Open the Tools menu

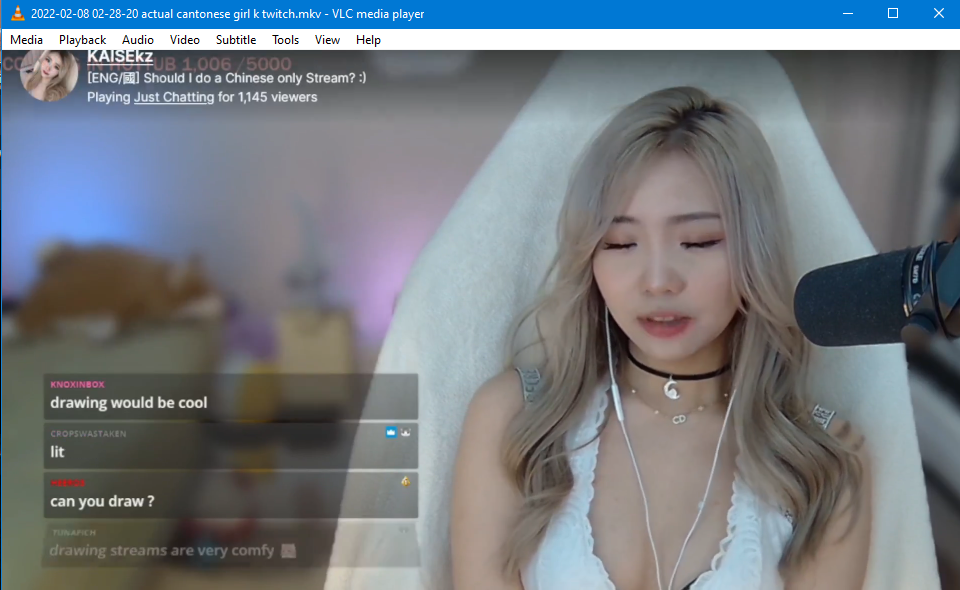pos(285,40)
